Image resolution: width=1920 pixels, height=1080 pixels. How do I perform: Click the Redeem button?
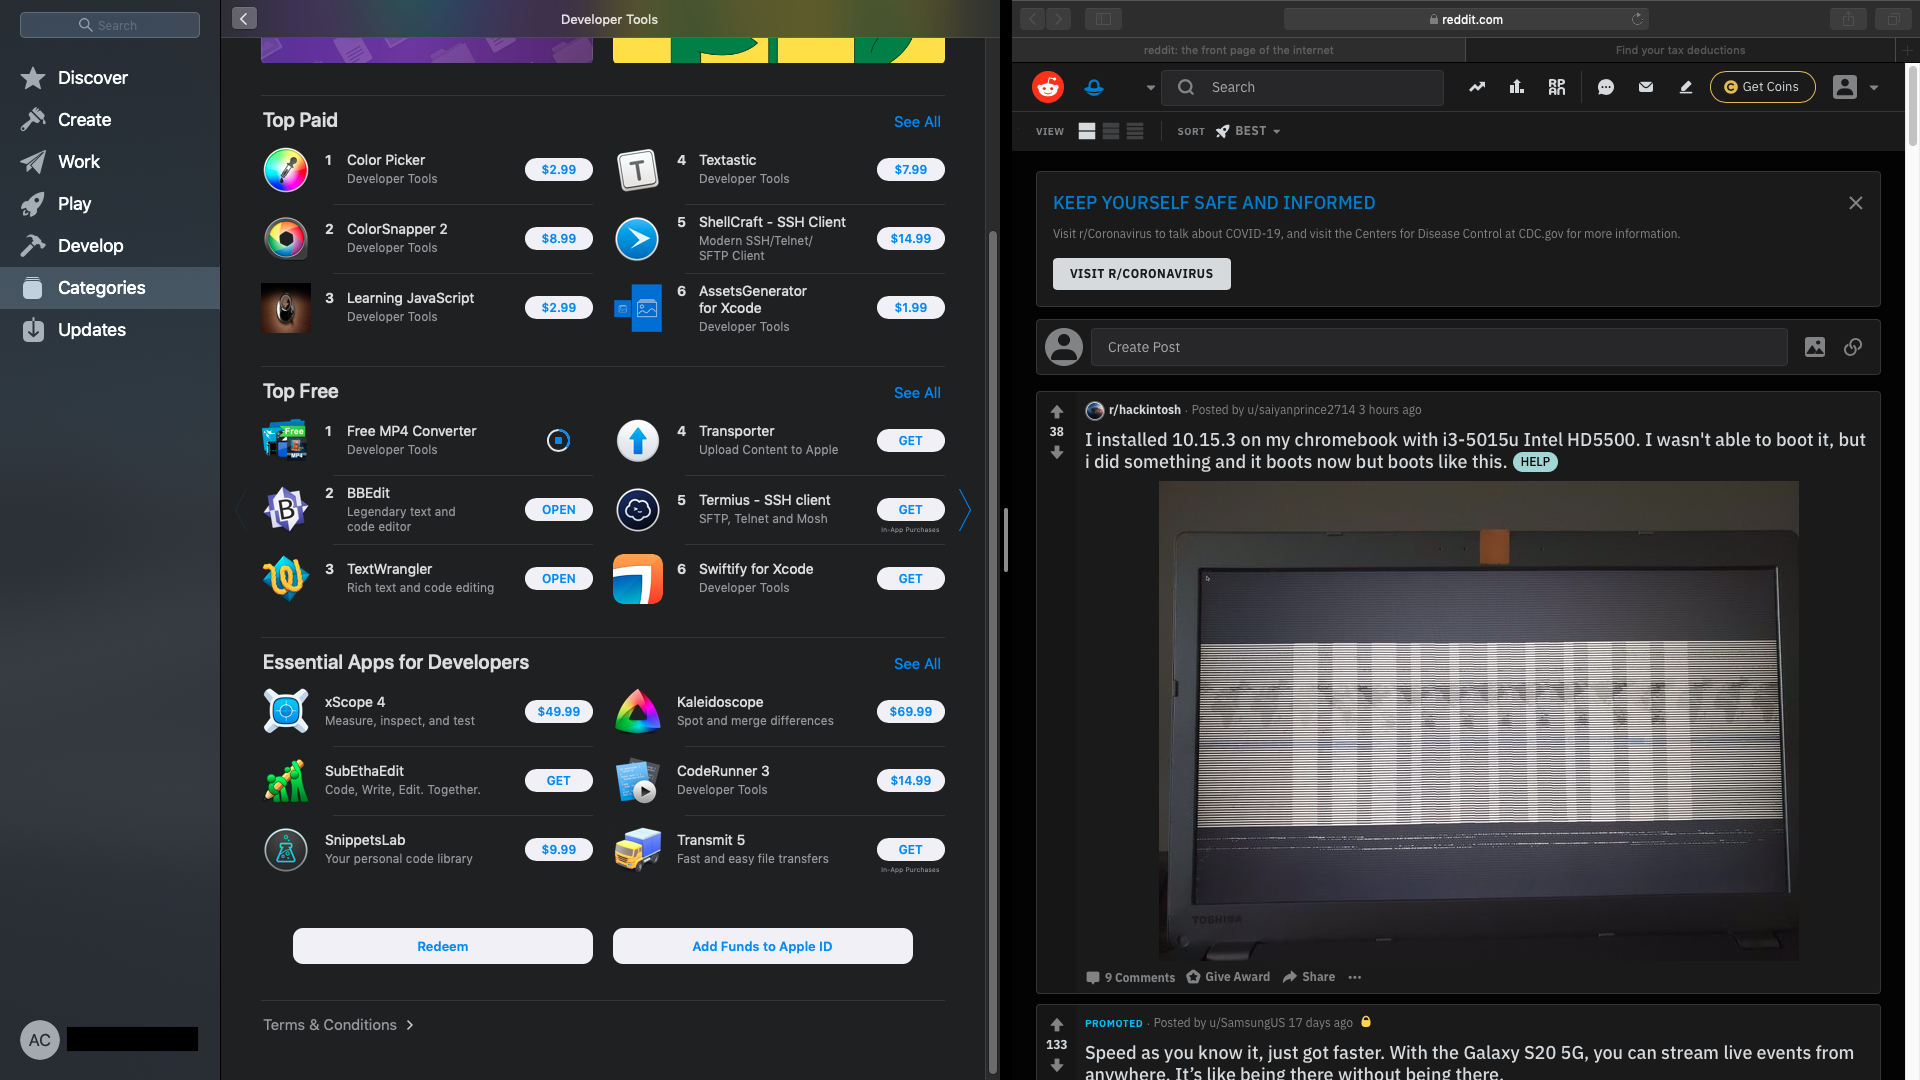(443, 946)
